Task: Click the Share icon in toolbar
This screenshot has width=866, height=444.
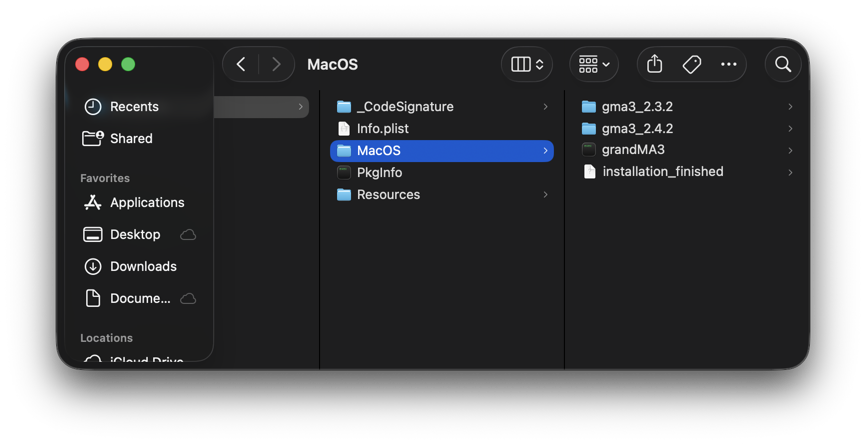Action: coord(654,64)
